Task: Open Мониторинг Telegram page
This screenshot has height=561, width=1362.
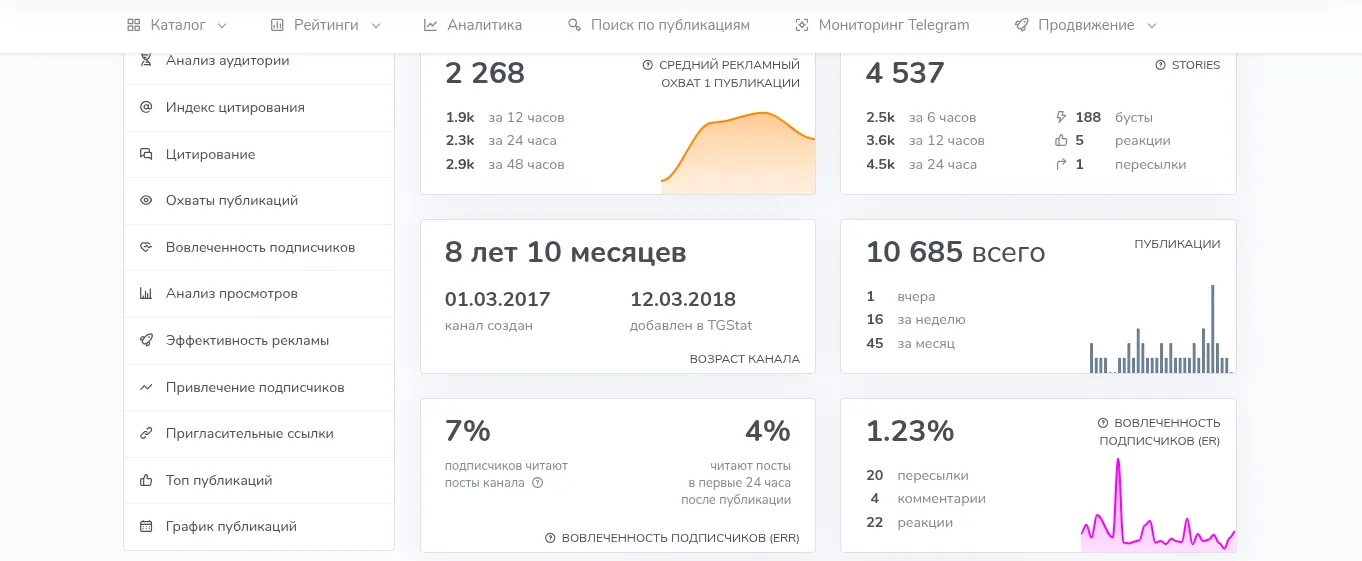Action: (x=882, y=25)
